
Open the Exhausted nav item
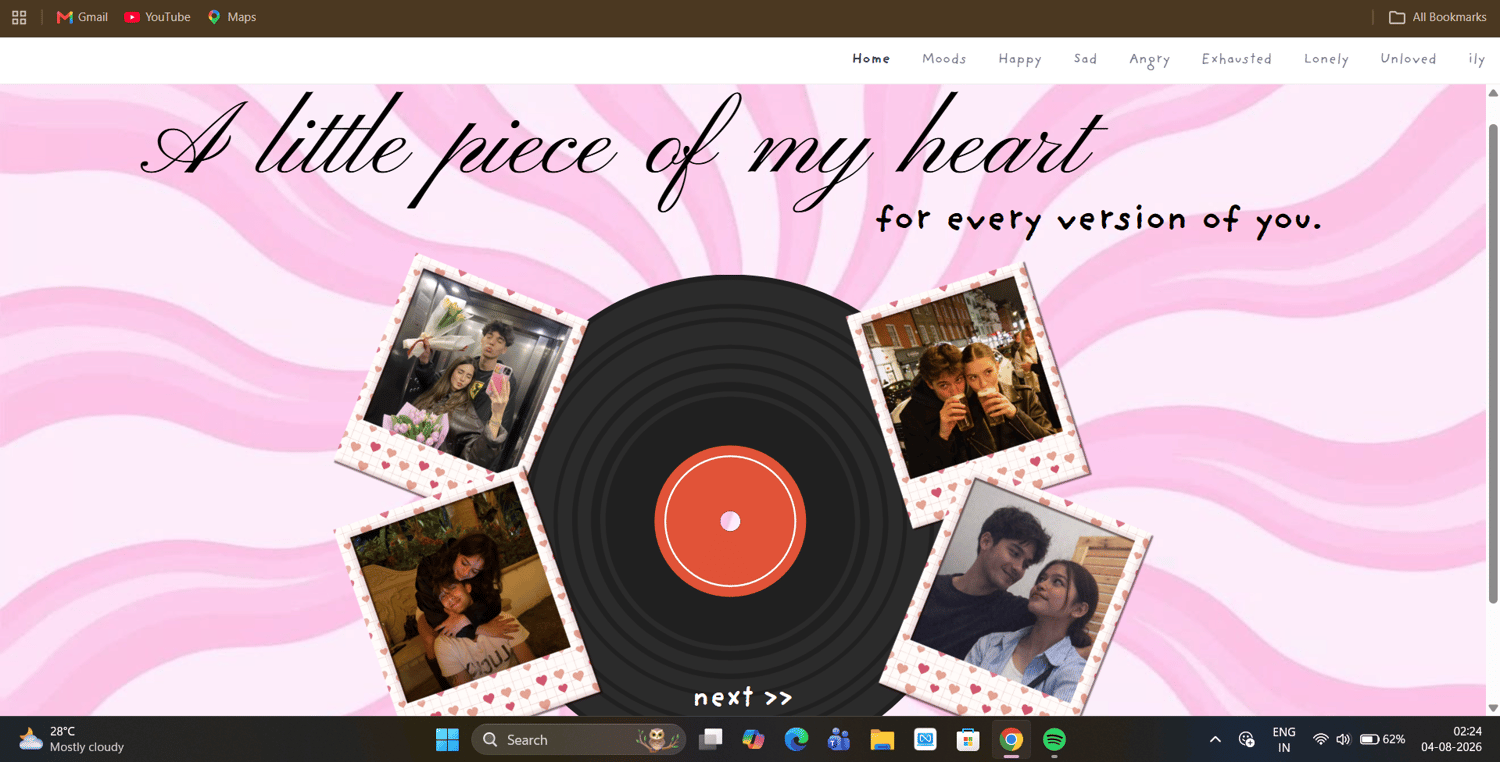coord(1236,59)
